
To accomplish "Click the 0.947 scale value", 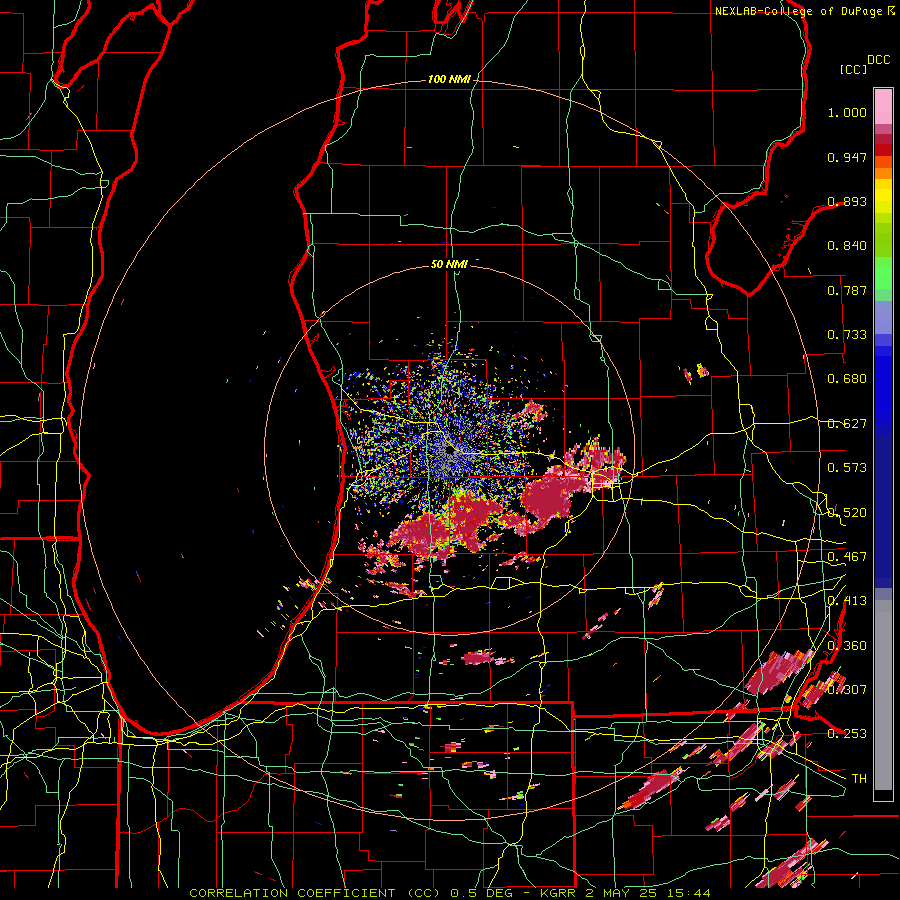I will pyautogui.click(x=847, y=157).
